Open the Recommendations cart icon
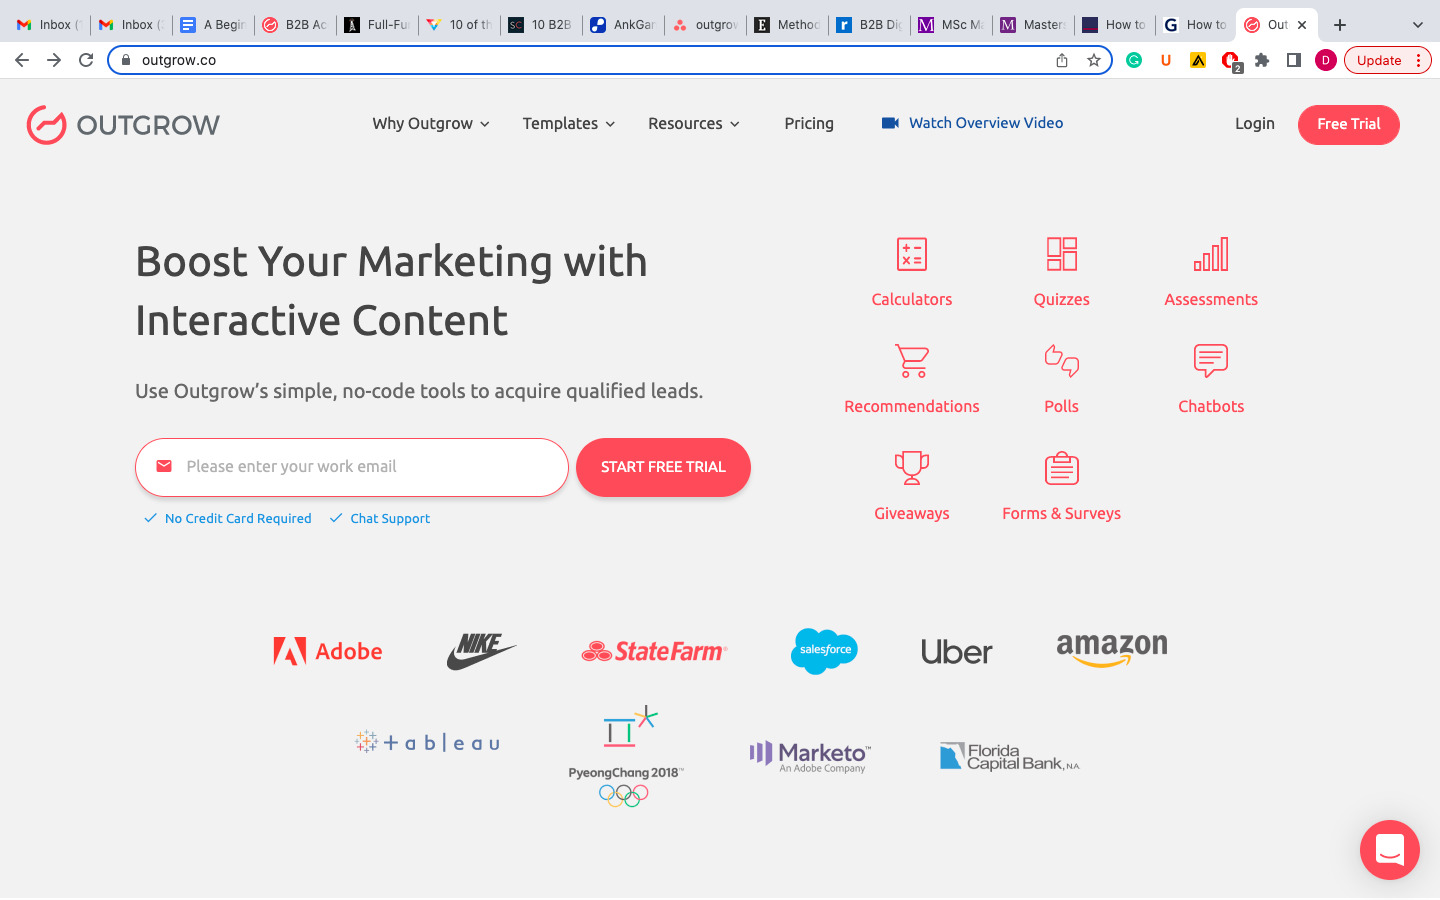Viewport: 1440px width, 900px height. 911,361
